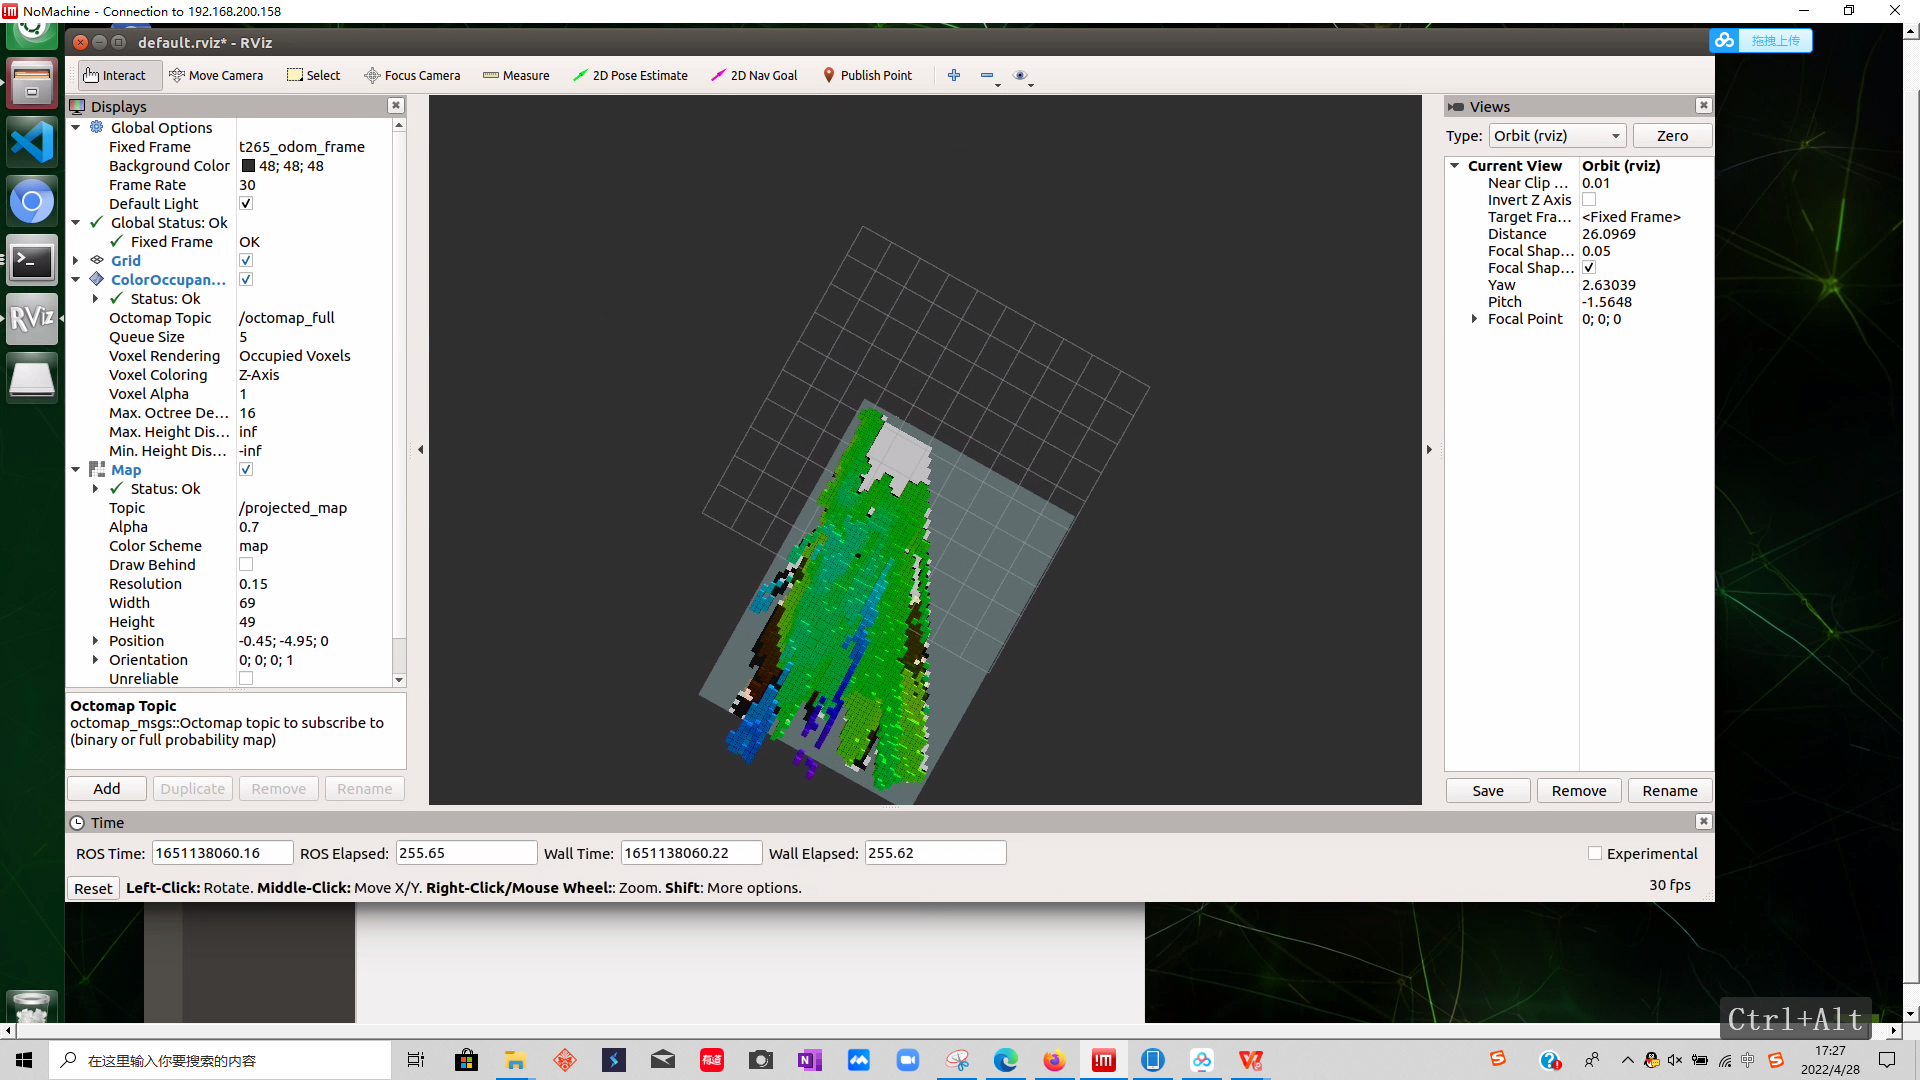This screenshot has height=1080, width=1920.
Task: Pick the 2D Nav Goal tool
Action: 754,75
